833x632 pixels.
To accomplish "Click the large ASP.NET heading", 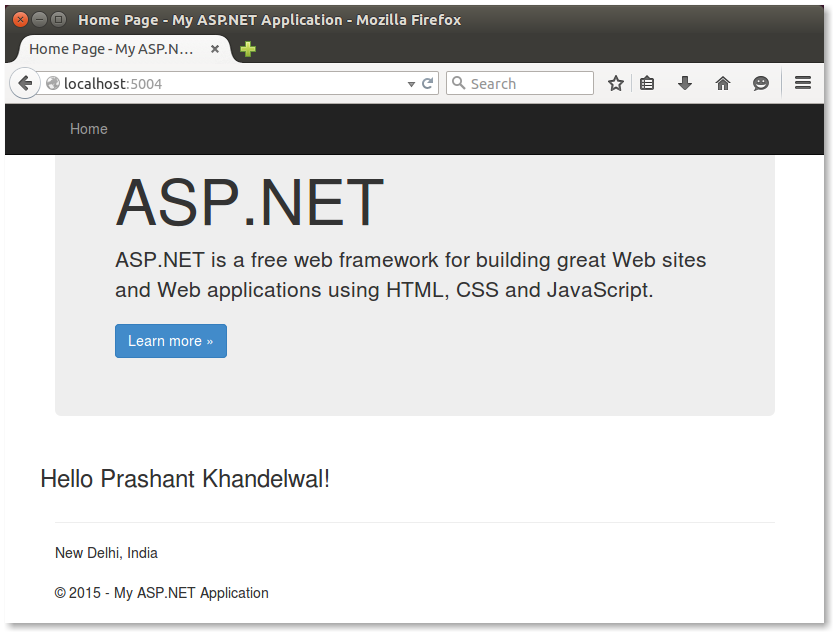I will point(249,202).
